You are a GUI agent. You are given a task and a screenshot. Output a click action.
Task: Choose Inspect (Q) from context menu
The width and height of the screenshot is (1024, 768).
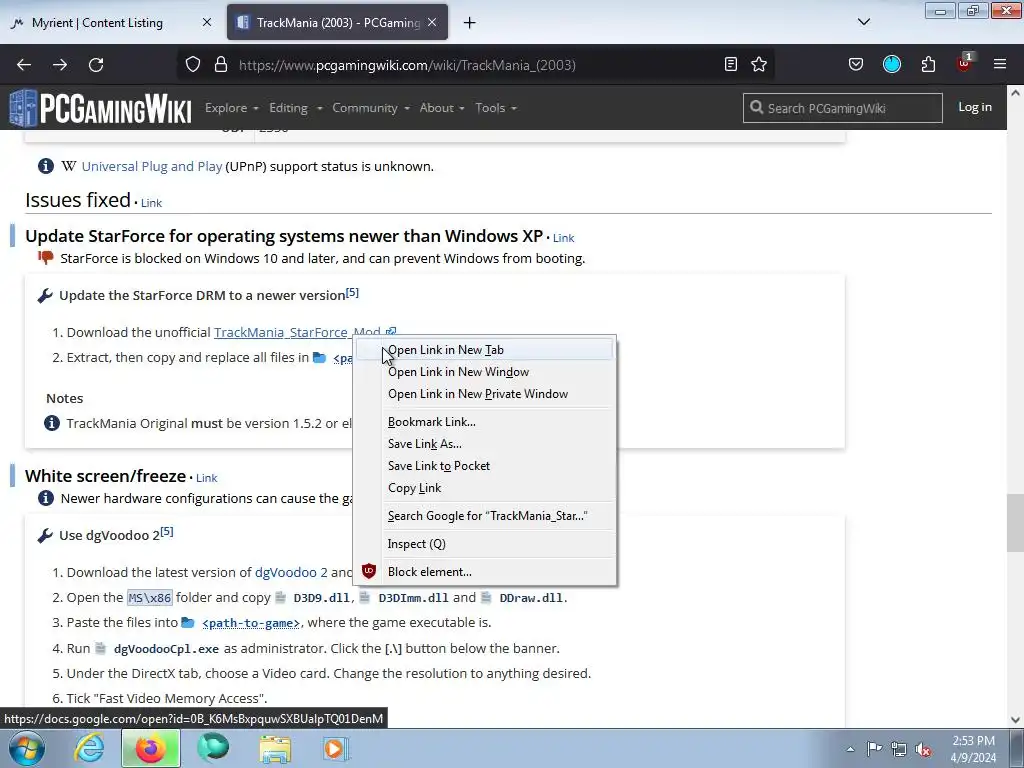click(x=485, y=544)
